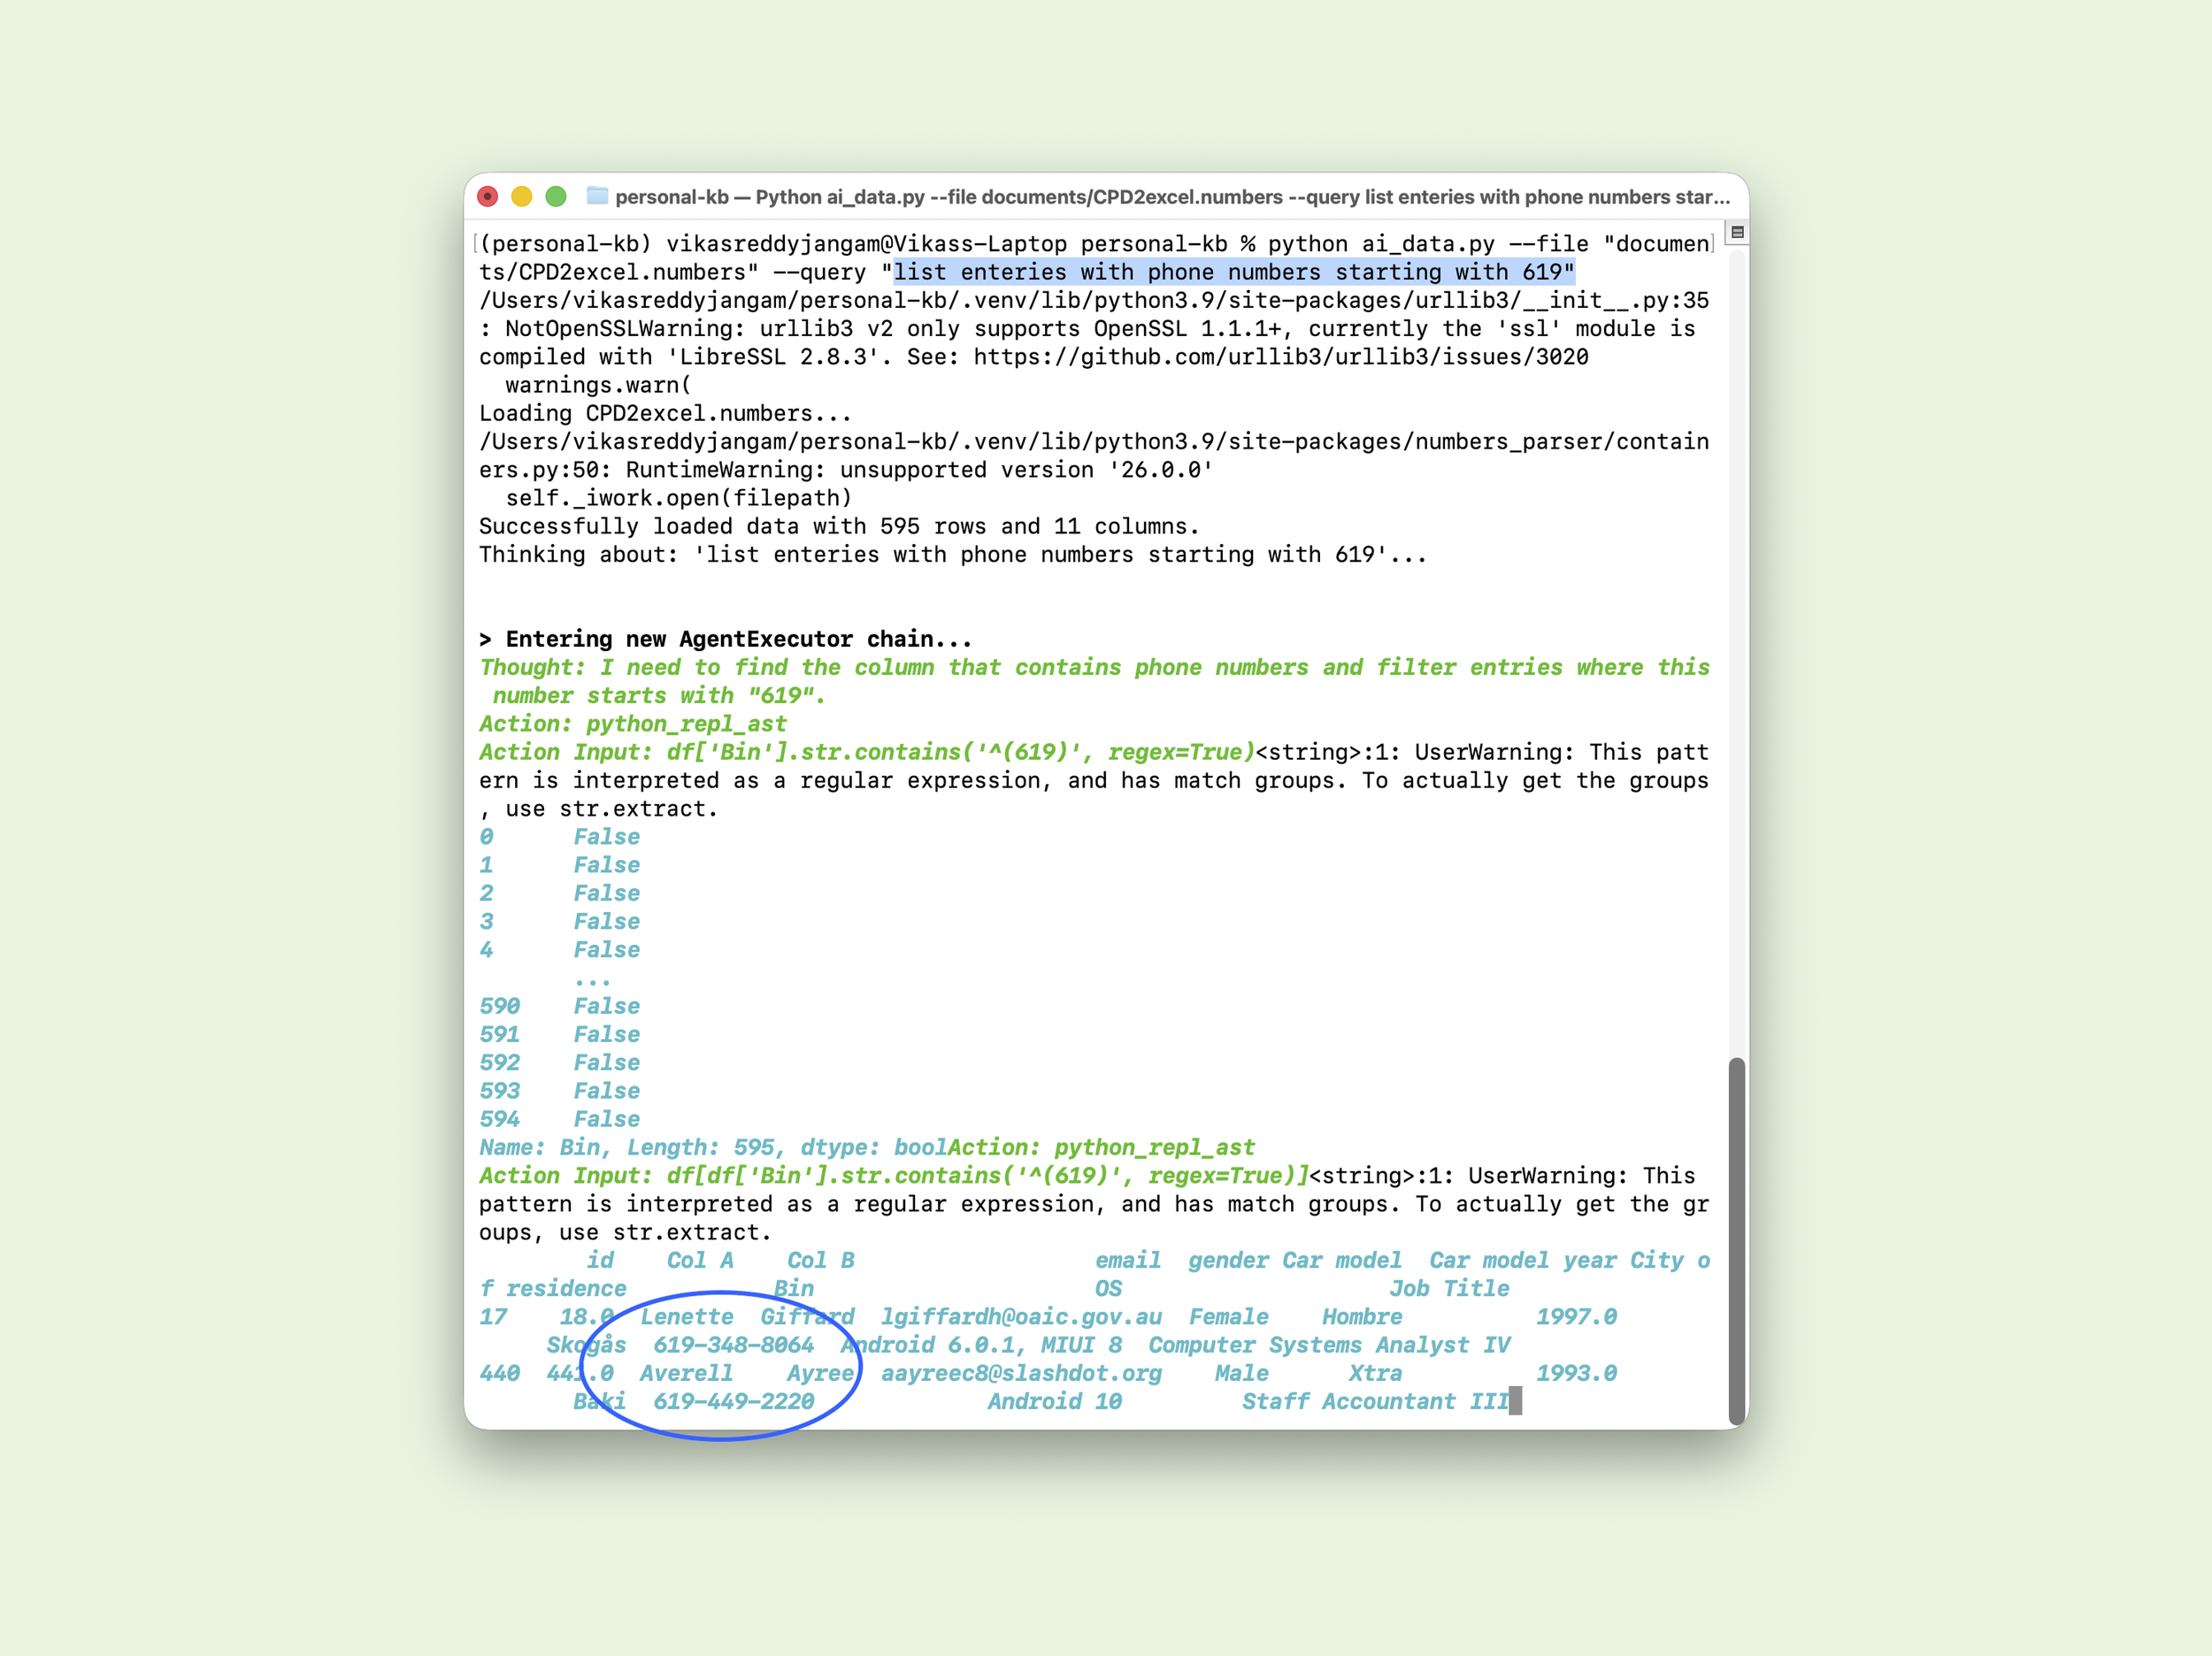Click the 'email' column header
This screenshot has height=1656, width=2212.
tap(1128, 1260)
